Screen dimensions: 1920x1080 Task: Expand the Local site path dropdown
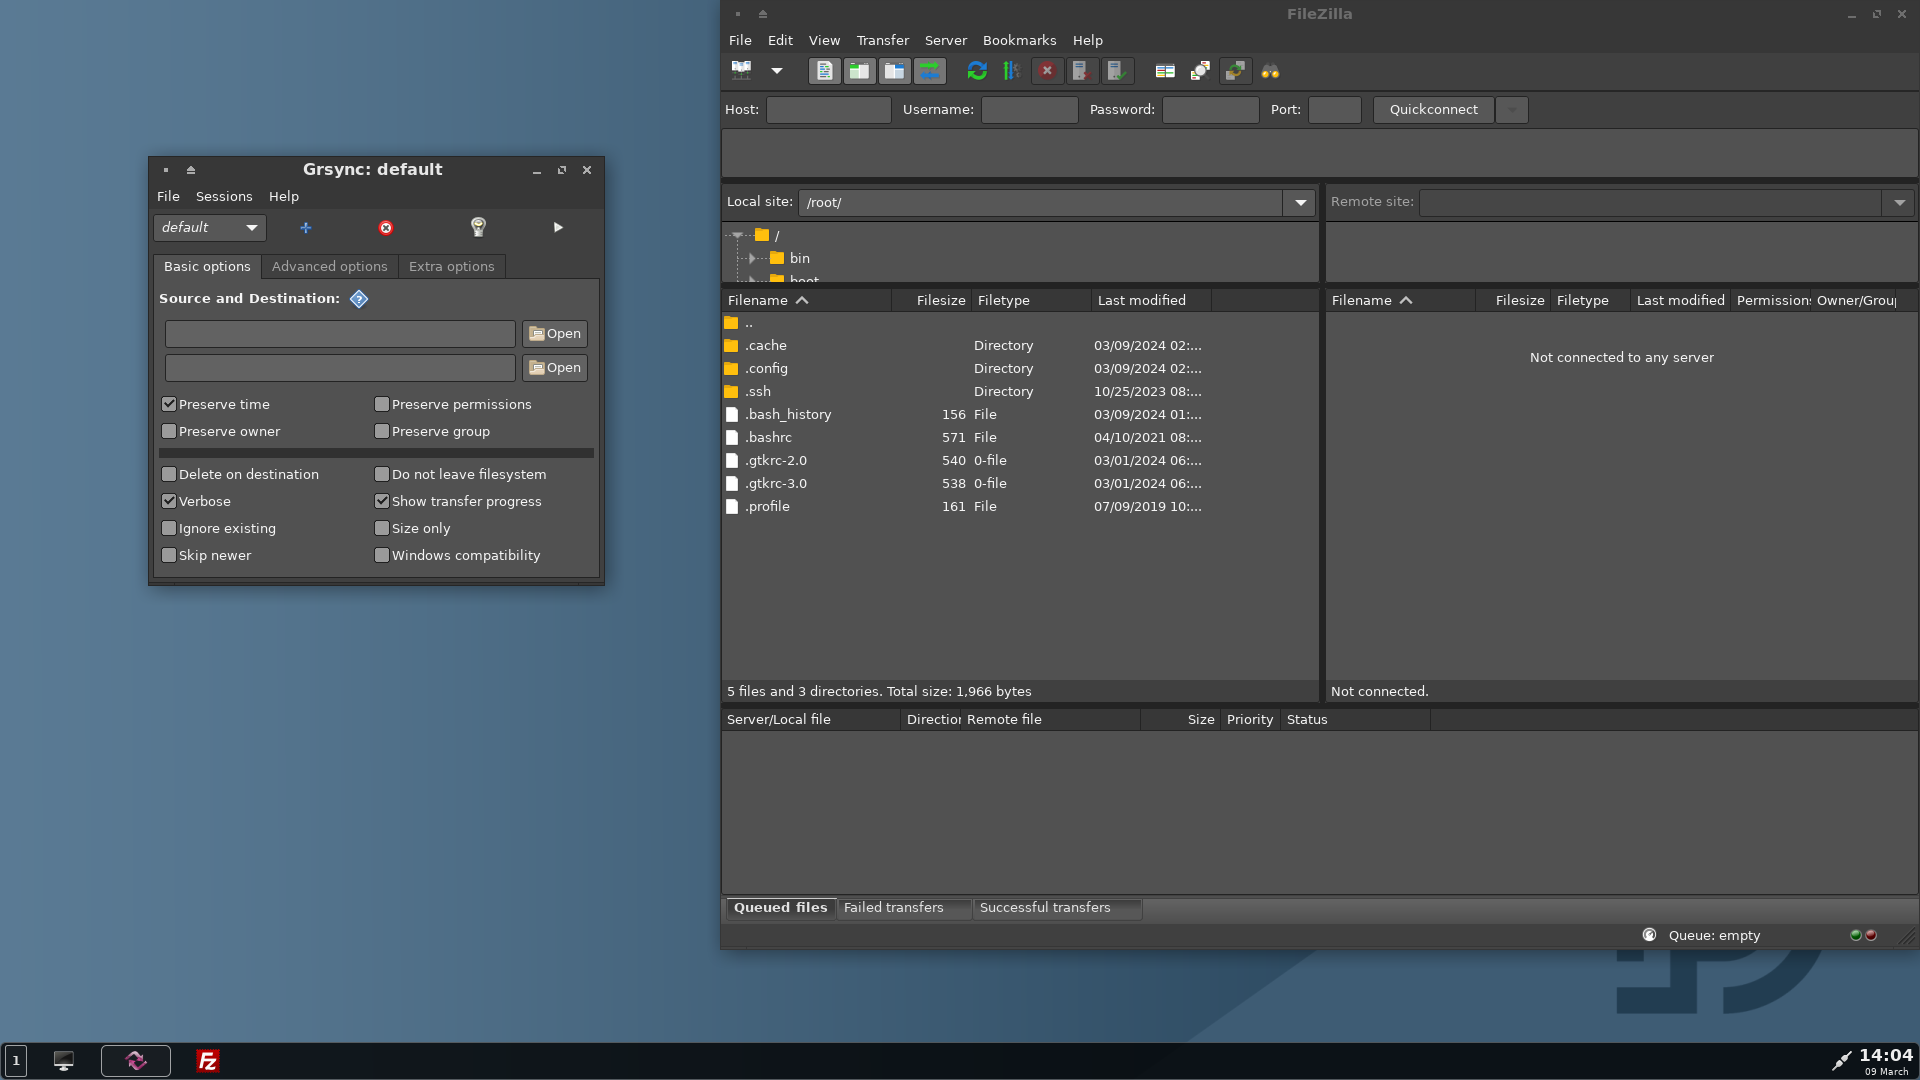click(1300, 203)
